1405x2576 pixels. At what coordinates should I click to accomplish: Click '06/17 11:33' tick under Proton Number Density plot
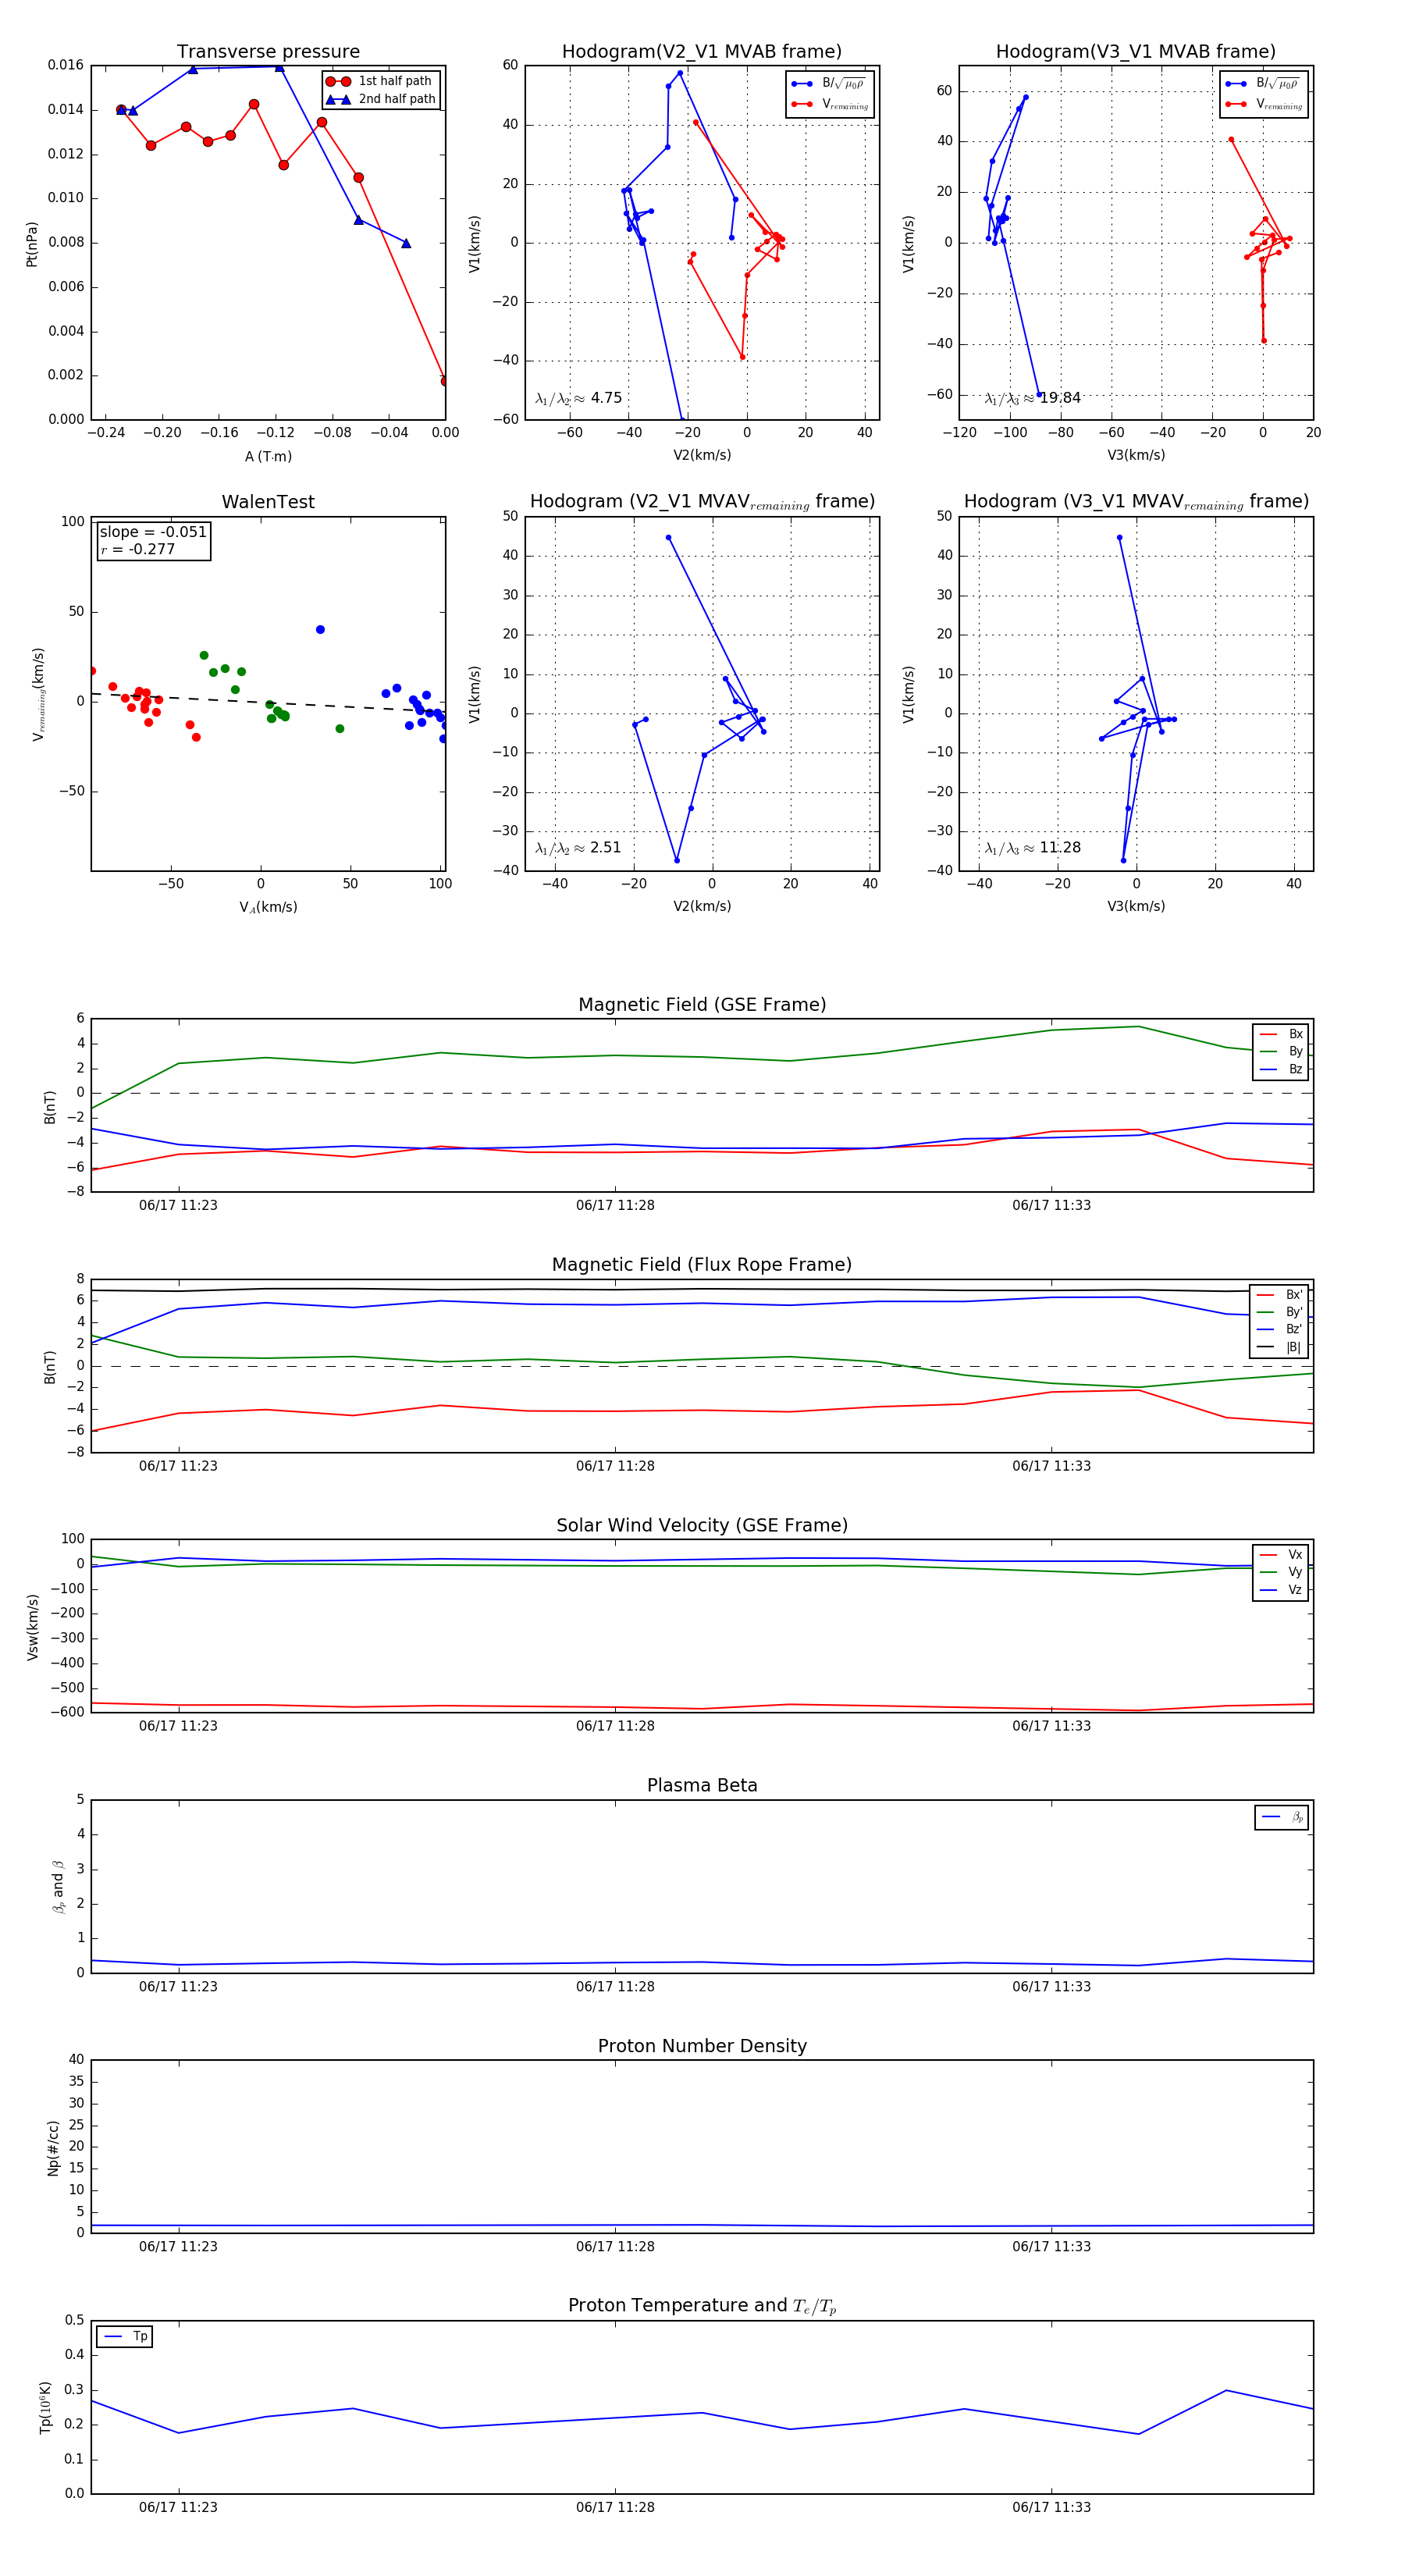[1051, 2247]
